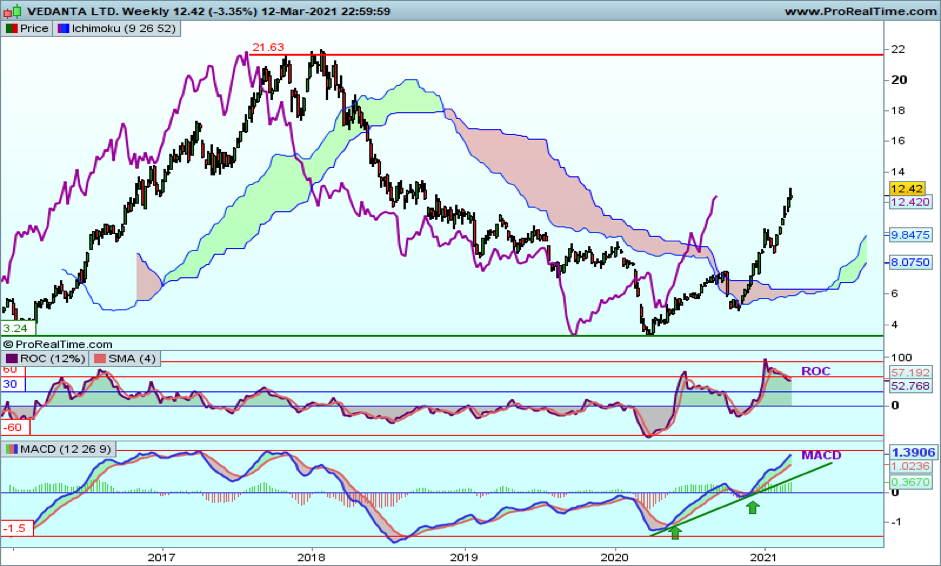Click the 20 price axis value

point(899,80)
